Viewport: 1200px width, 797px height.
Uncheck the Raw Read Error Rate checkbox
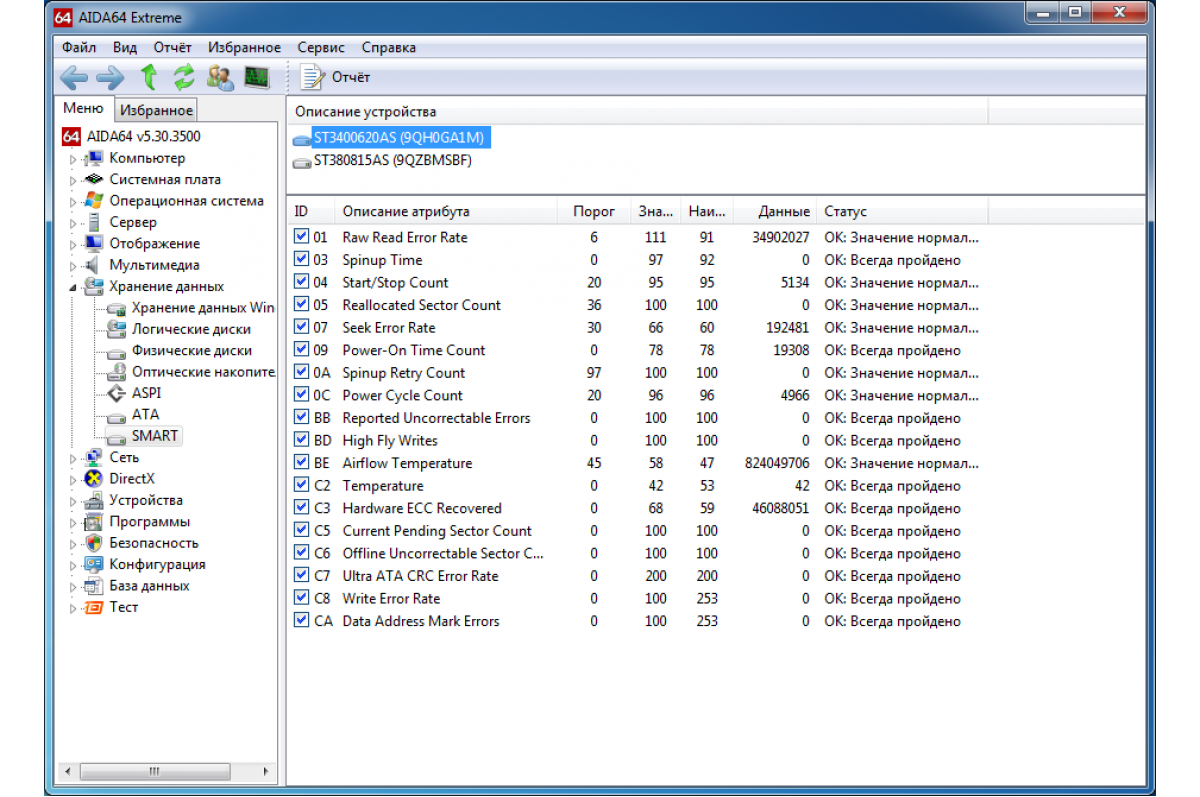[301, 237]
